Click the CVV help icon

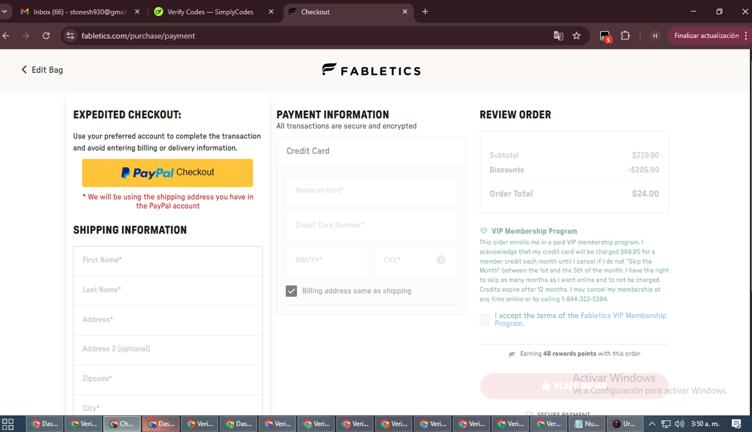point(441,259)
